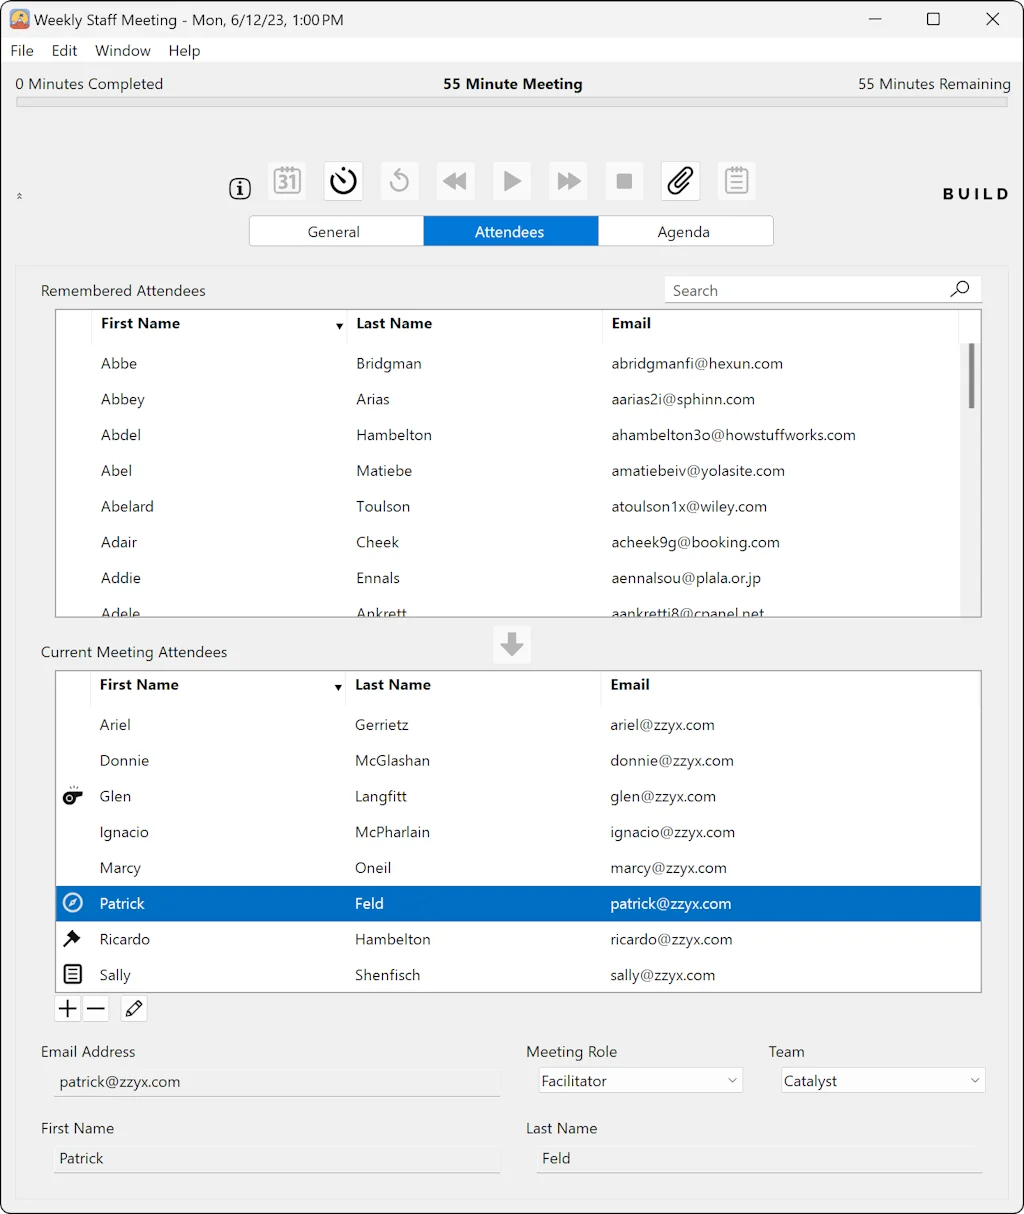This screenshot has height=1214, width=1024.
Task: Click the fast-forward playback button
Action: click(568, 181)
